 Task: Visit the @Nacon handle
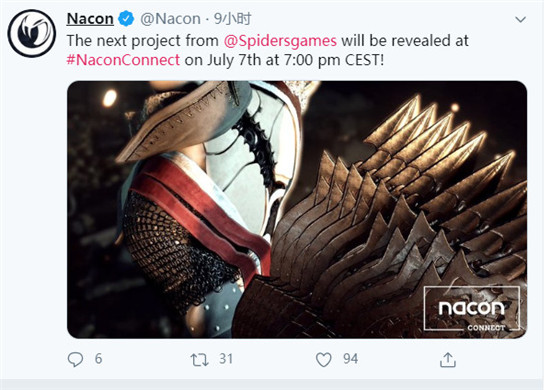170,19
